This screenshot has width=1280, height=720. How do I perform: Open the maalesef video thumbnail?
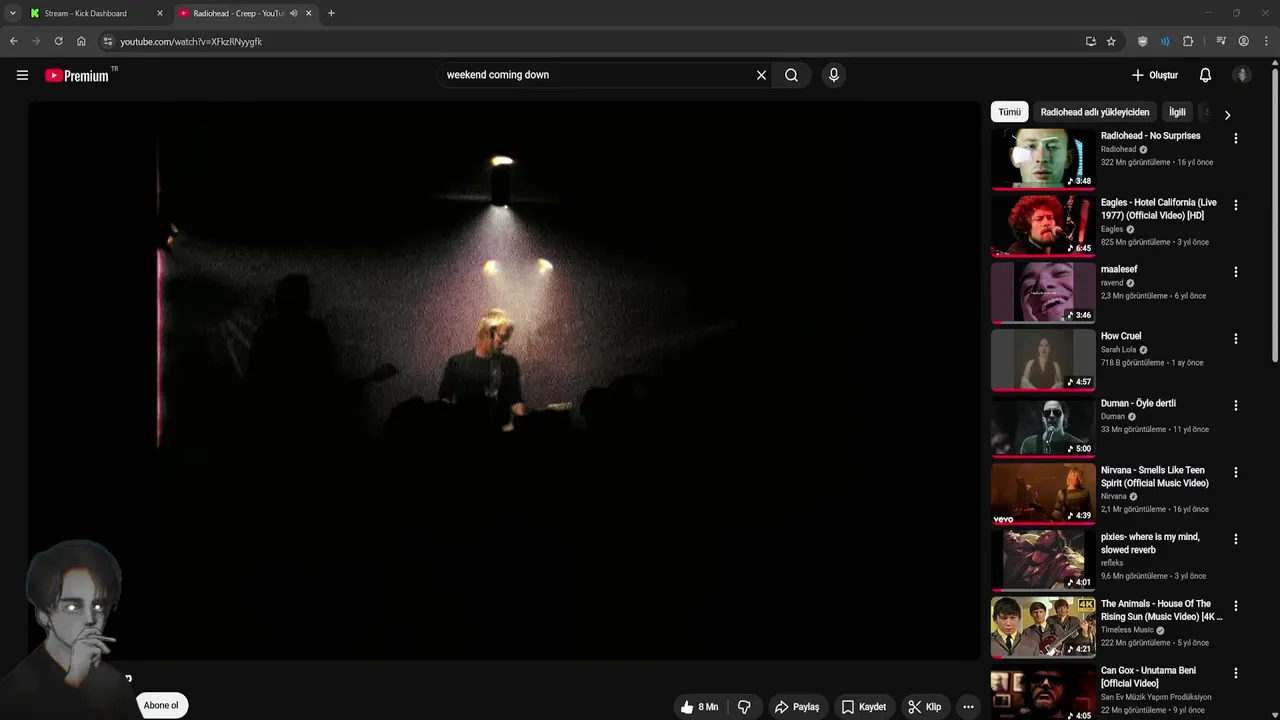click(x=1043, y=292)
